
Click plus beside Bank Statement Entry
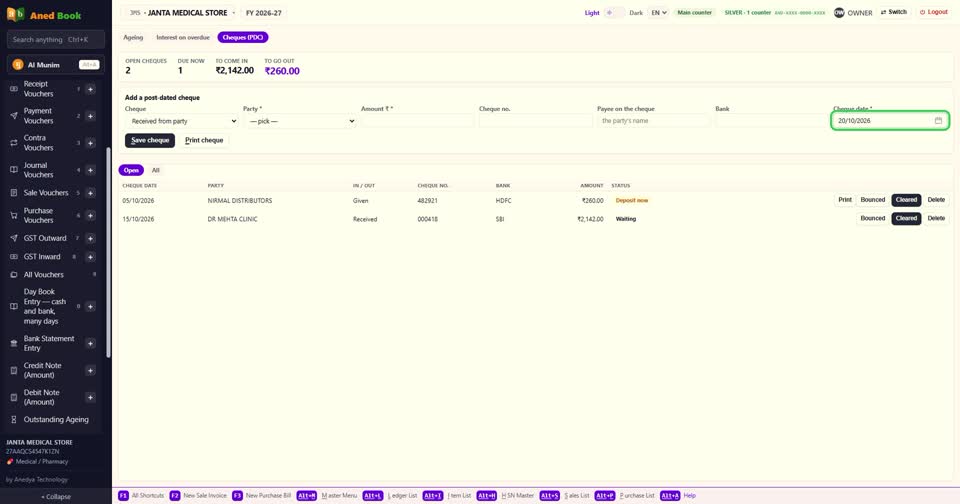point(91,344)
